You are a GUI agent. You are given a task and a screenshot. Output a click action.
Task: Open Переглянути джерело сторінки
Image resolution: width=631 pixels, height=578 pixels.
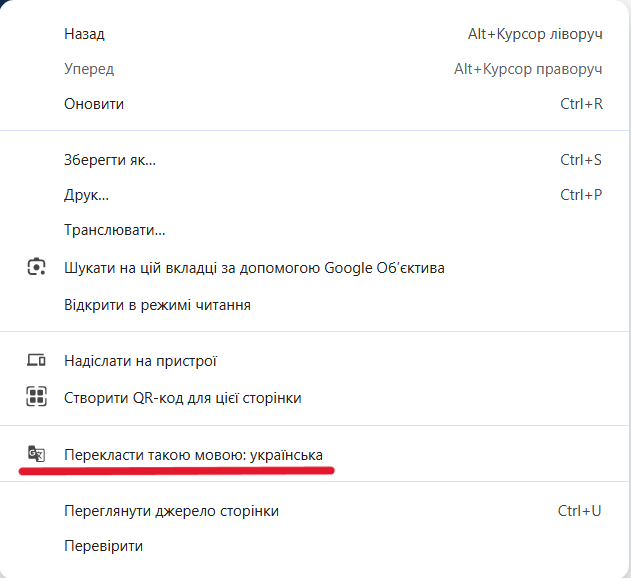(171, 511)
